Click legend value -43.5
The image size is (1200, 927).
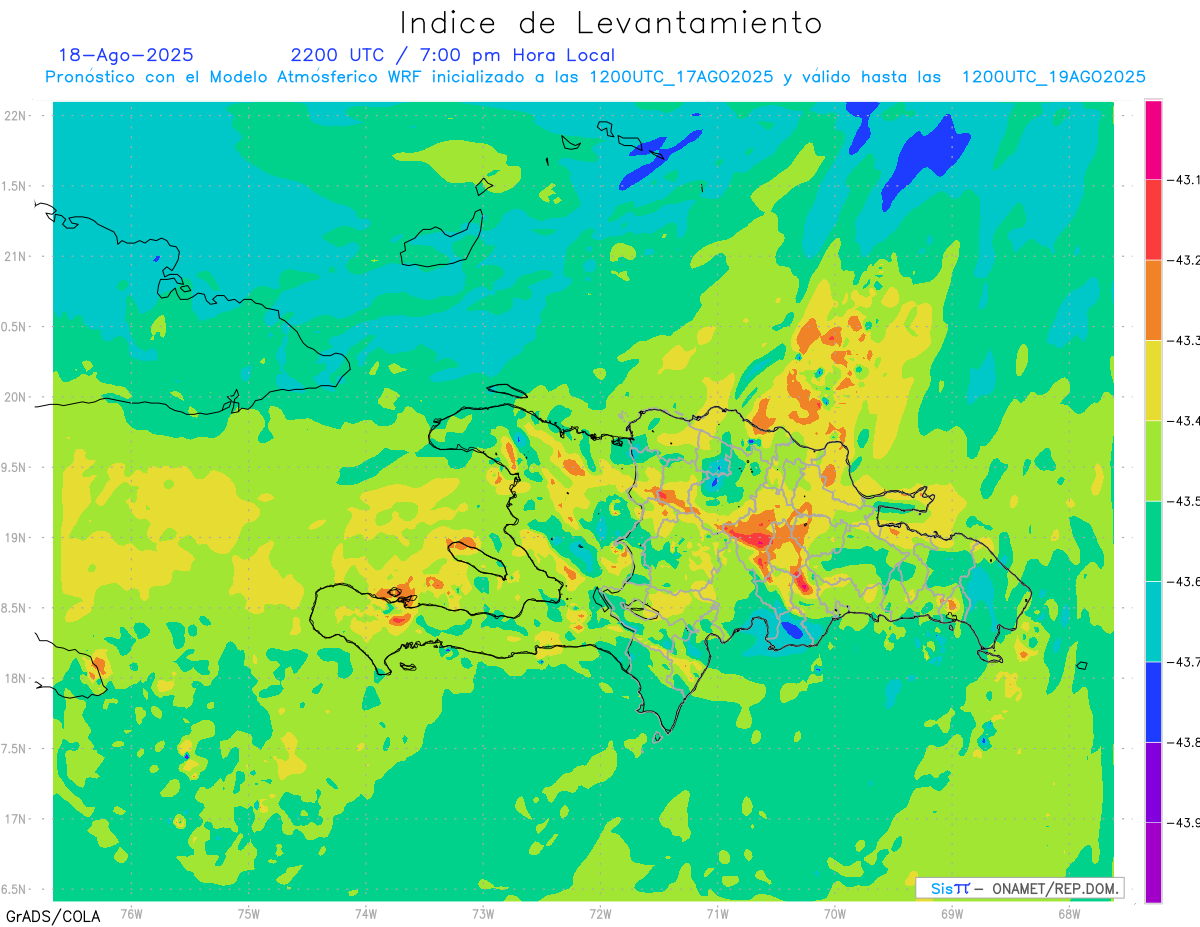[1184, 501]
